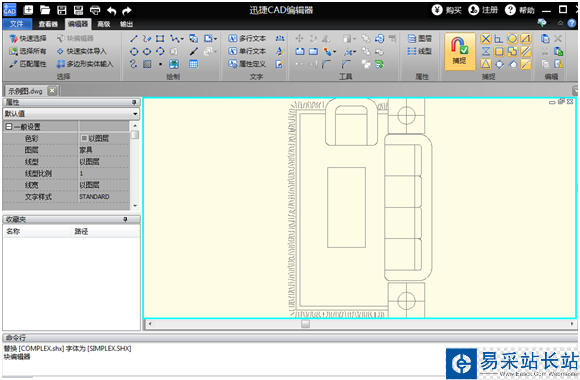Viewport: 580px width, 380px height.
Task: Select the line drawing tool
Action: coord(134,38)
